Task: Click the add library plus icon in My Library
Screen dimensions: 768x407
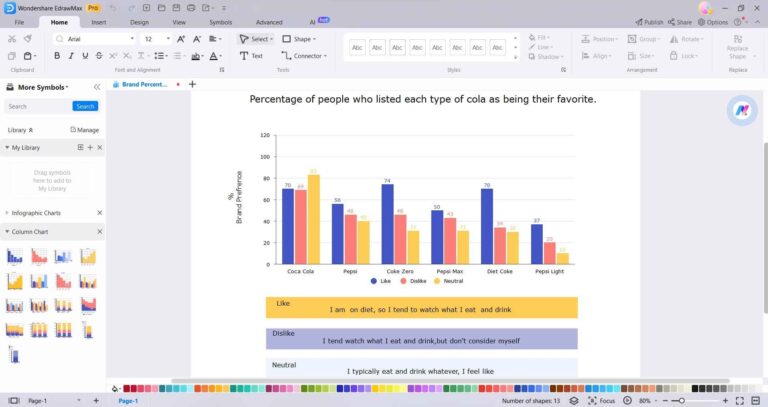Action: tap(90, 147)
